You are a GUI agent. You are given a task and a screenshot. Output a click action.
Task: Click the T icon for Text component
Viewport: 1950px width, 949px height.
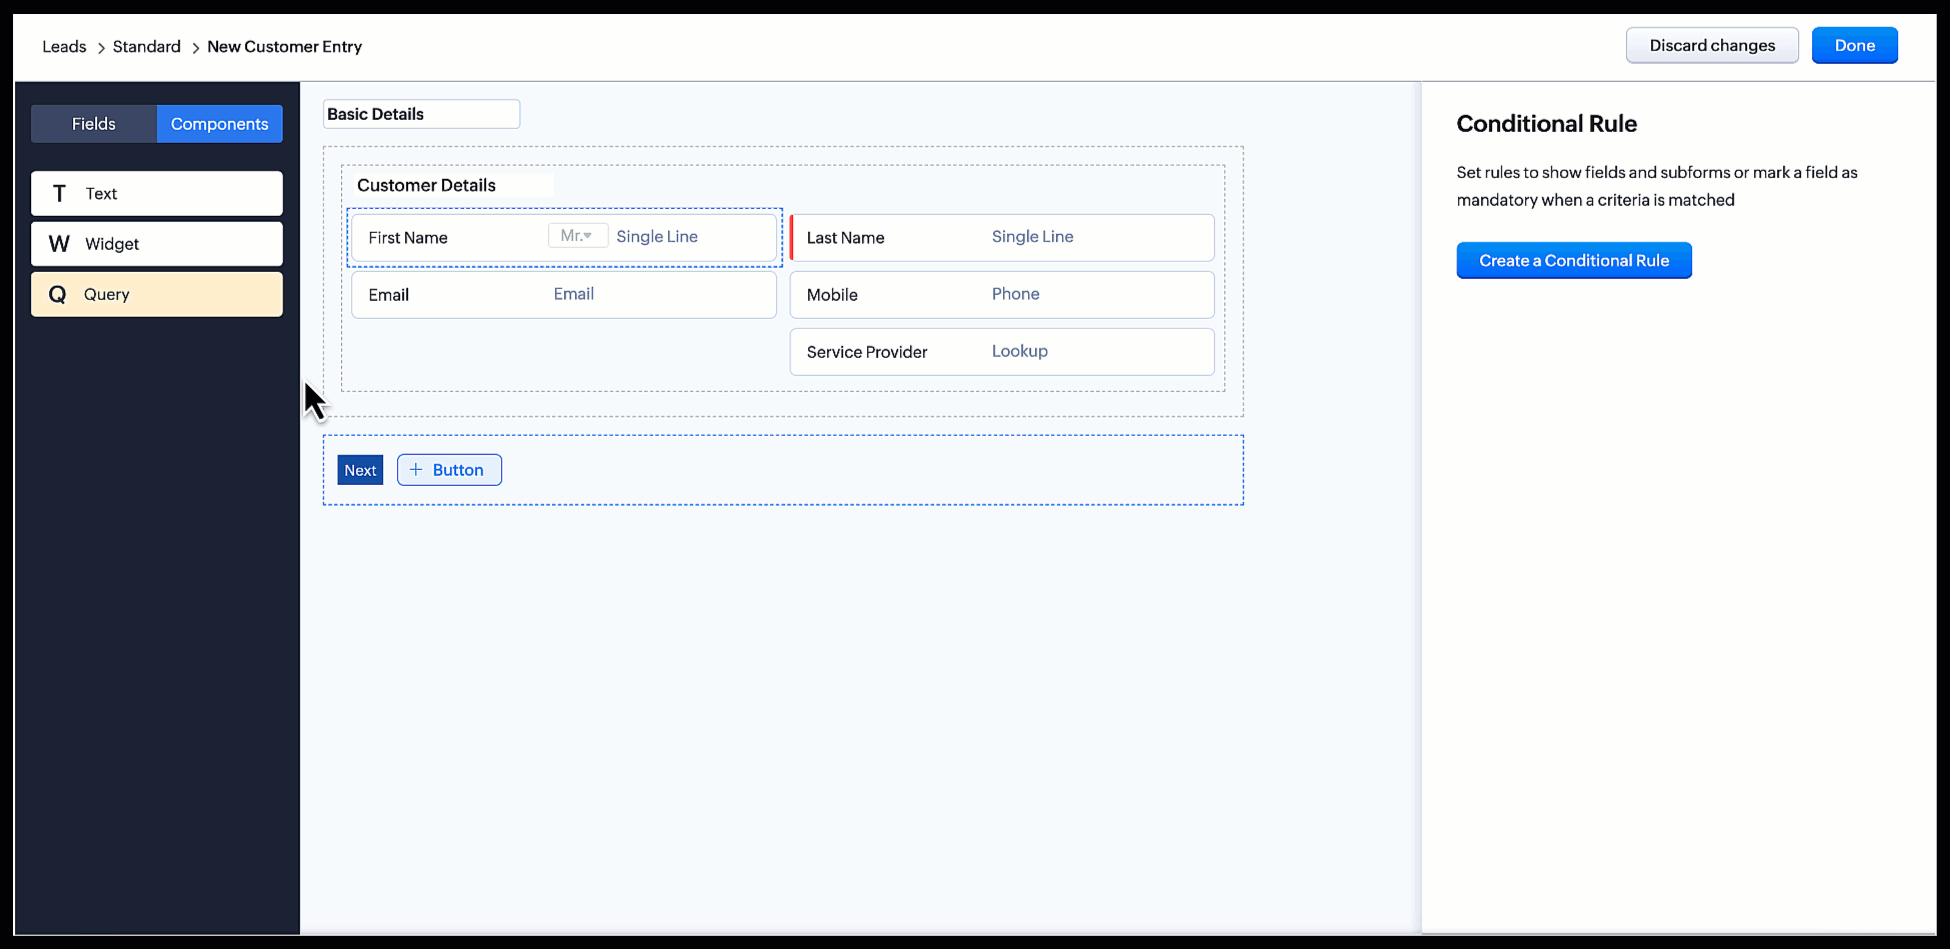click(x=59, y=194)
